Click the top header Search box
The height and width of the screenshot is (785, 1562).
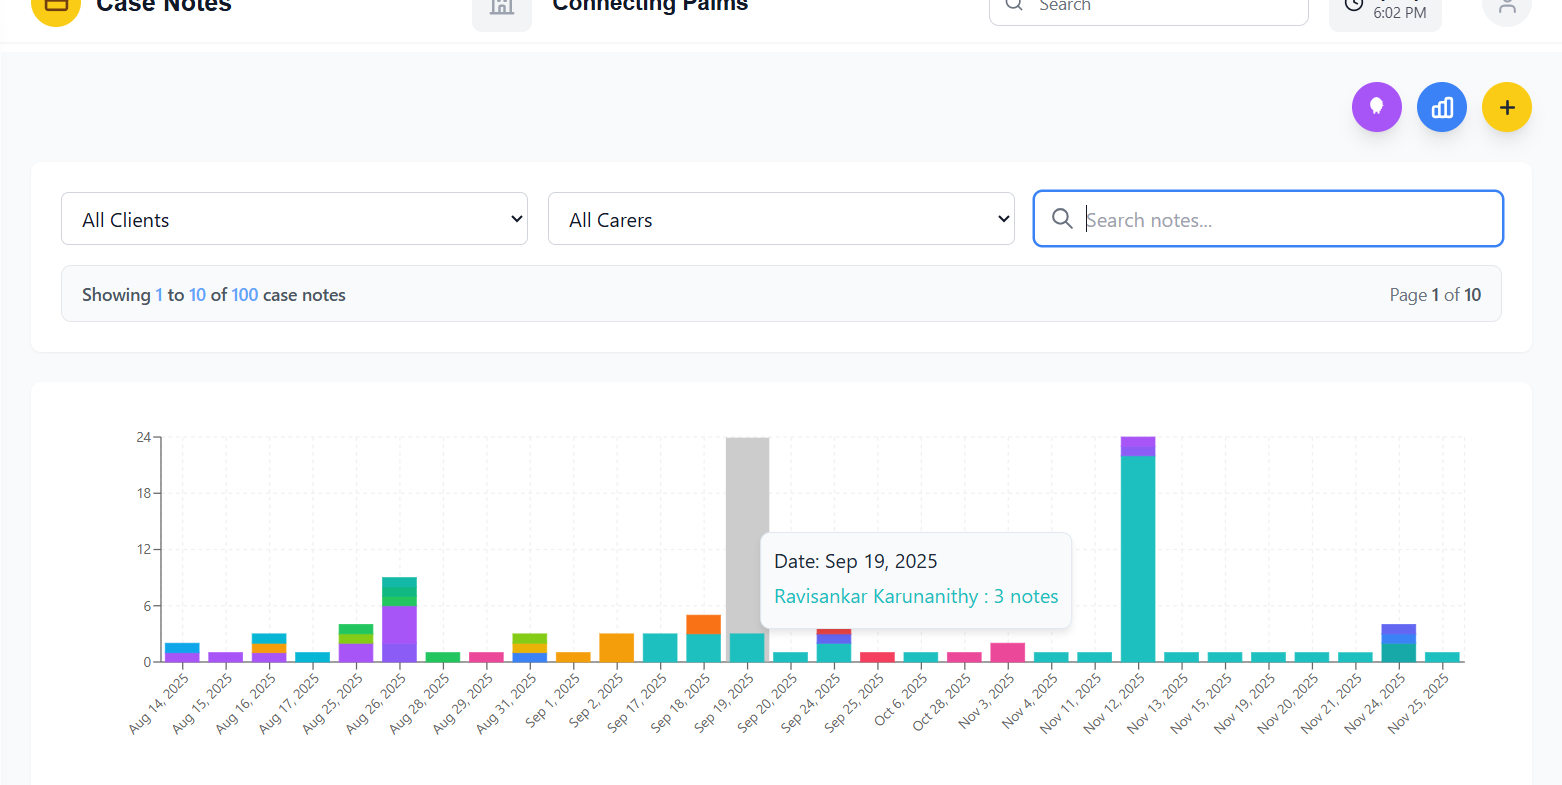point(1148,8)
